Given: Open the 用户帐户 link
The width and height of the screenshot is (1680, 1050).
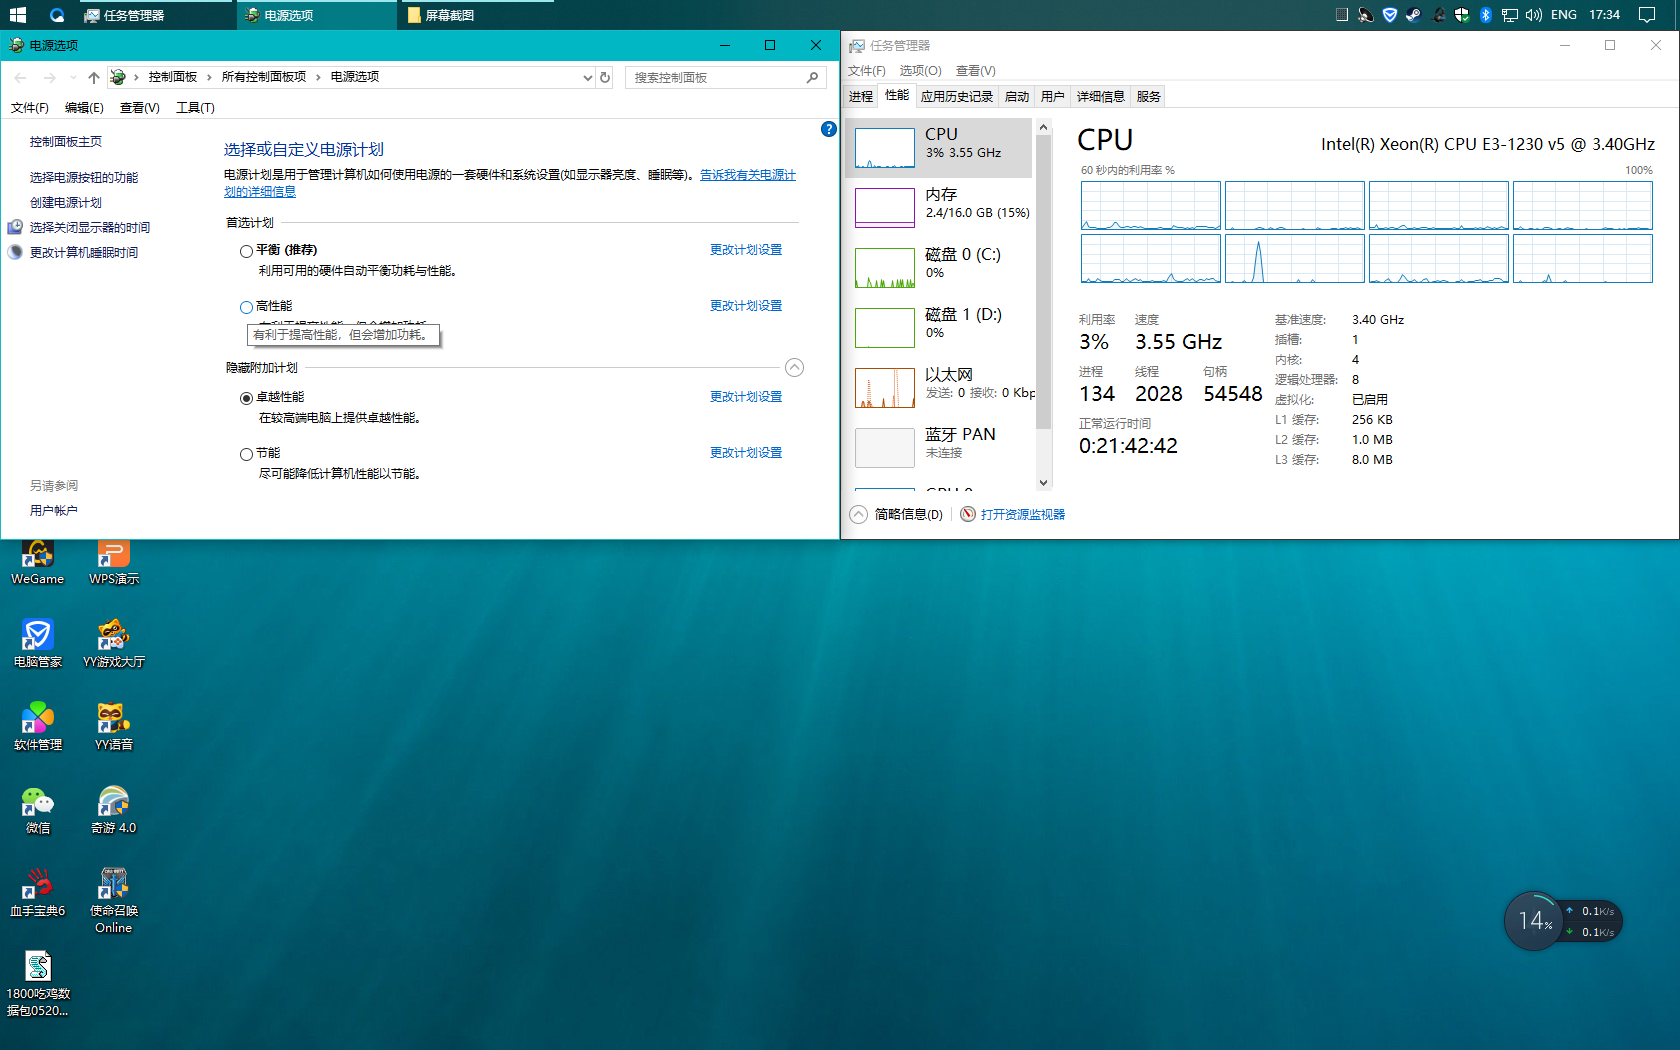Looking at the screenshot, I should 54,511.
